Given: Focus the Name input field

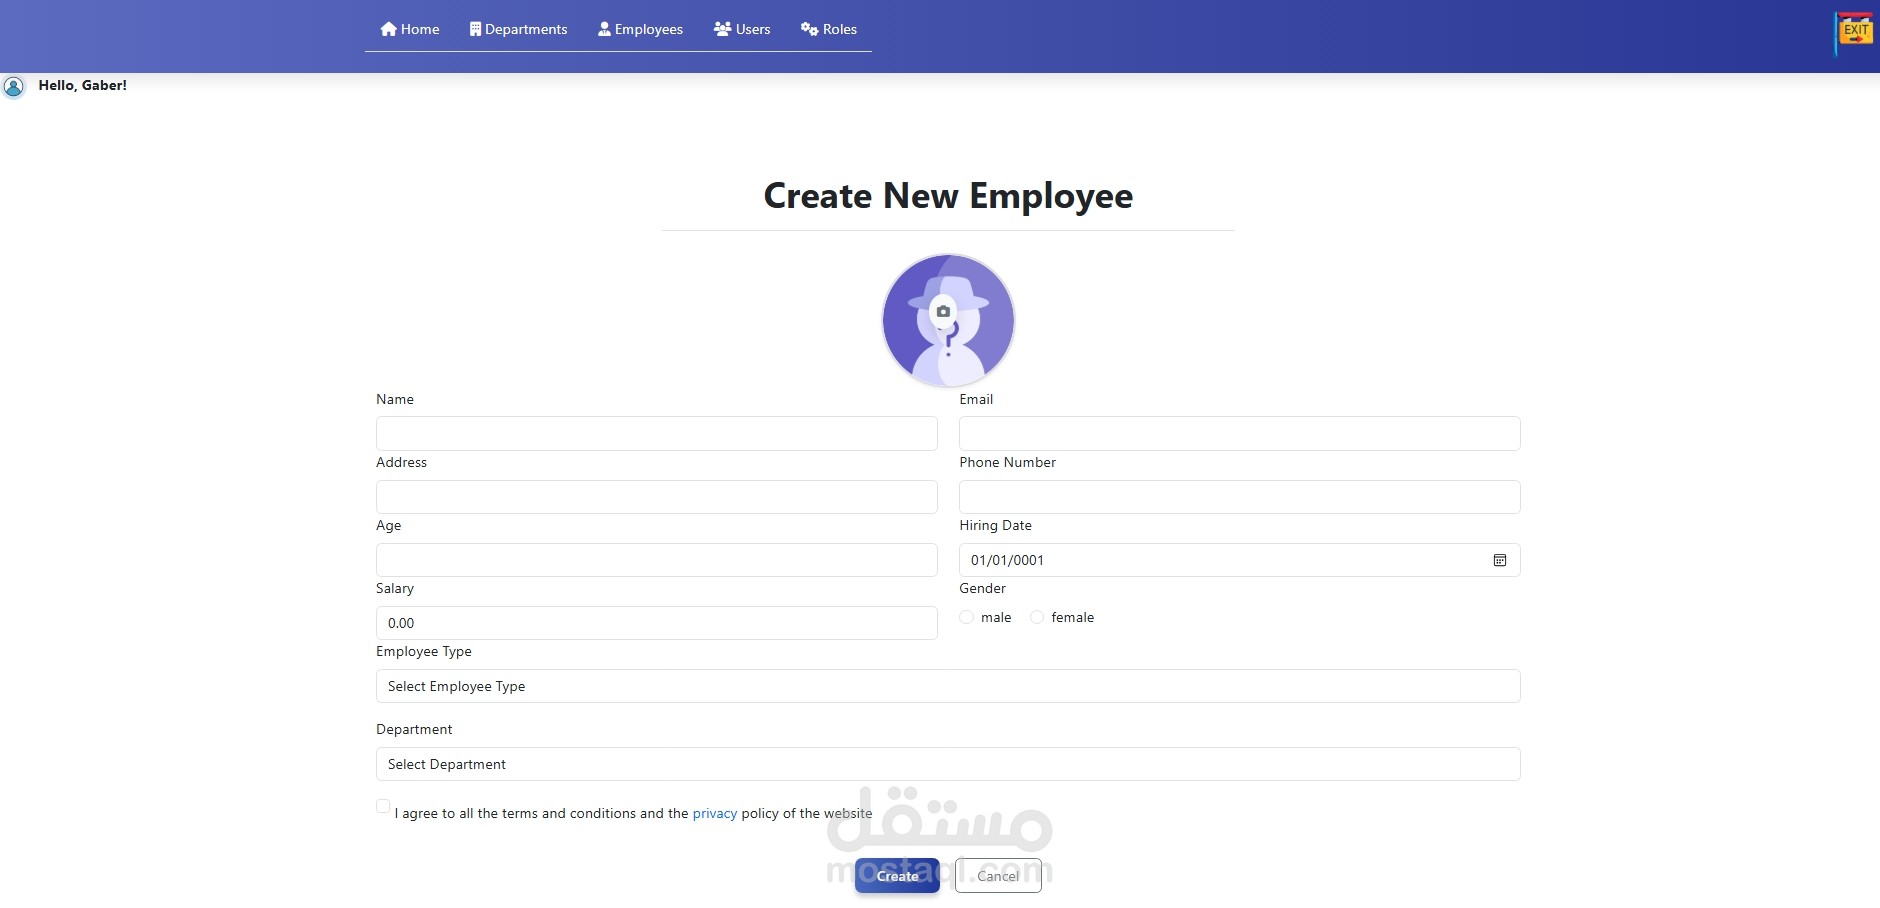Looking at the screenshot, I should click(x=657, y=433).
